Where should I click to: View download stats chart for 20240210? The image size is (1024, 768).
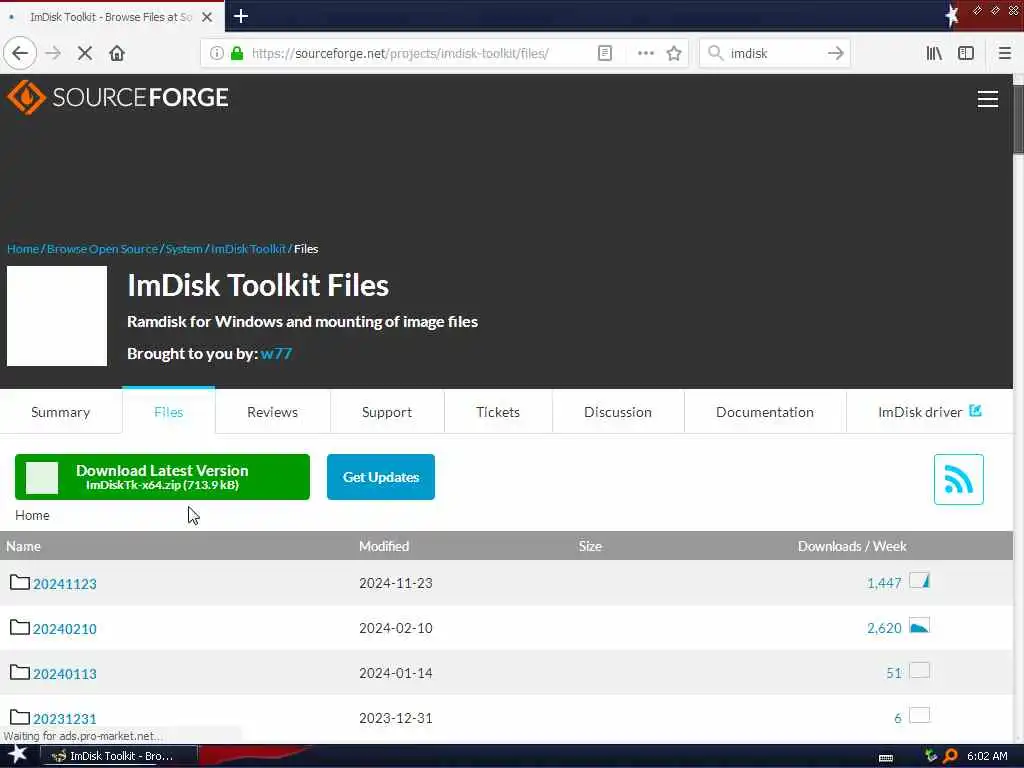919,626
